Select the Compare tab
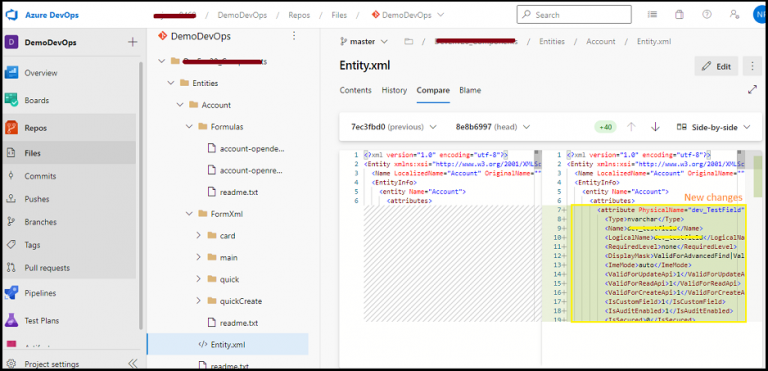The height and width of the screenshot is (371, 768). pyautogui.click(x=433, y=90)
